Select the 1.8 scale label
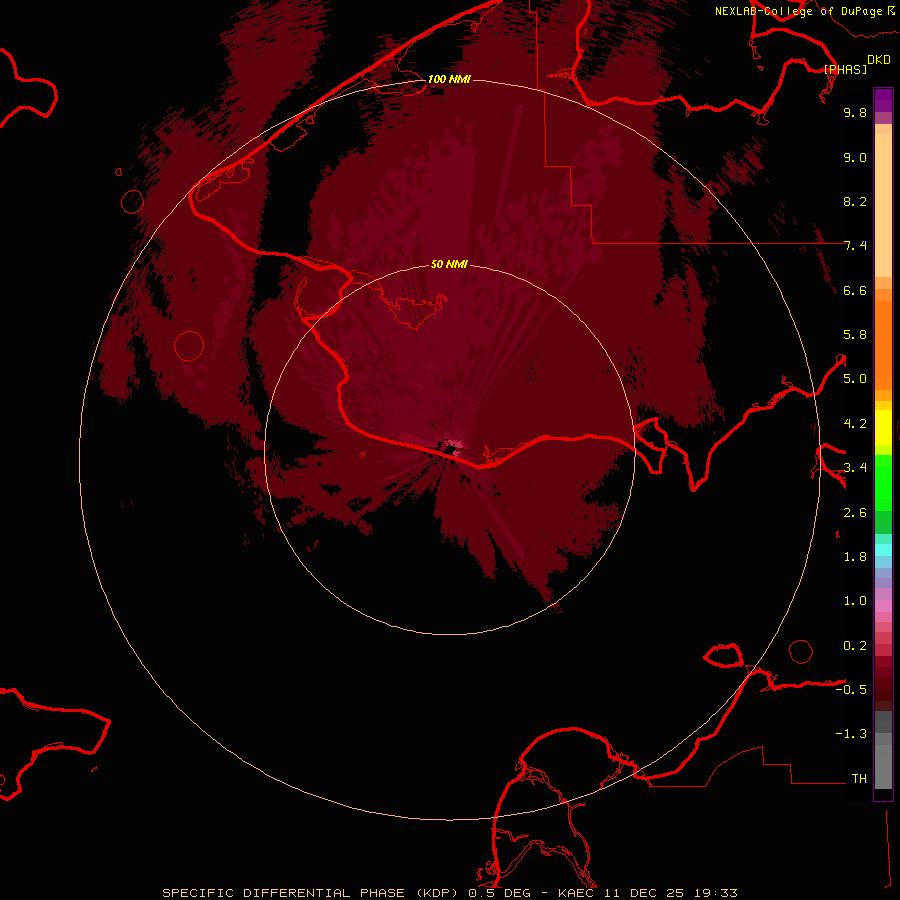 point(855,557)
